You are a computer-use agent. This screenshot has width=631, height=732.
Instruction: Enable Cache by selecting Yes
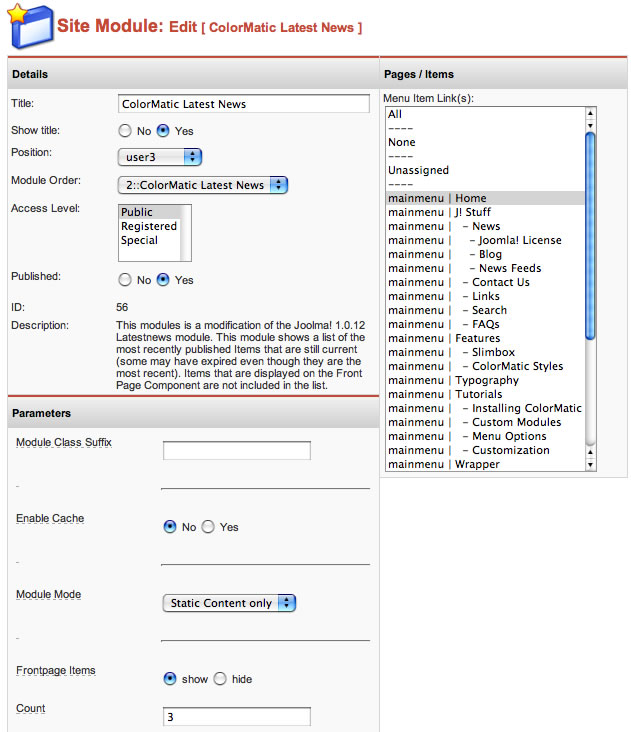coord(208,527)
